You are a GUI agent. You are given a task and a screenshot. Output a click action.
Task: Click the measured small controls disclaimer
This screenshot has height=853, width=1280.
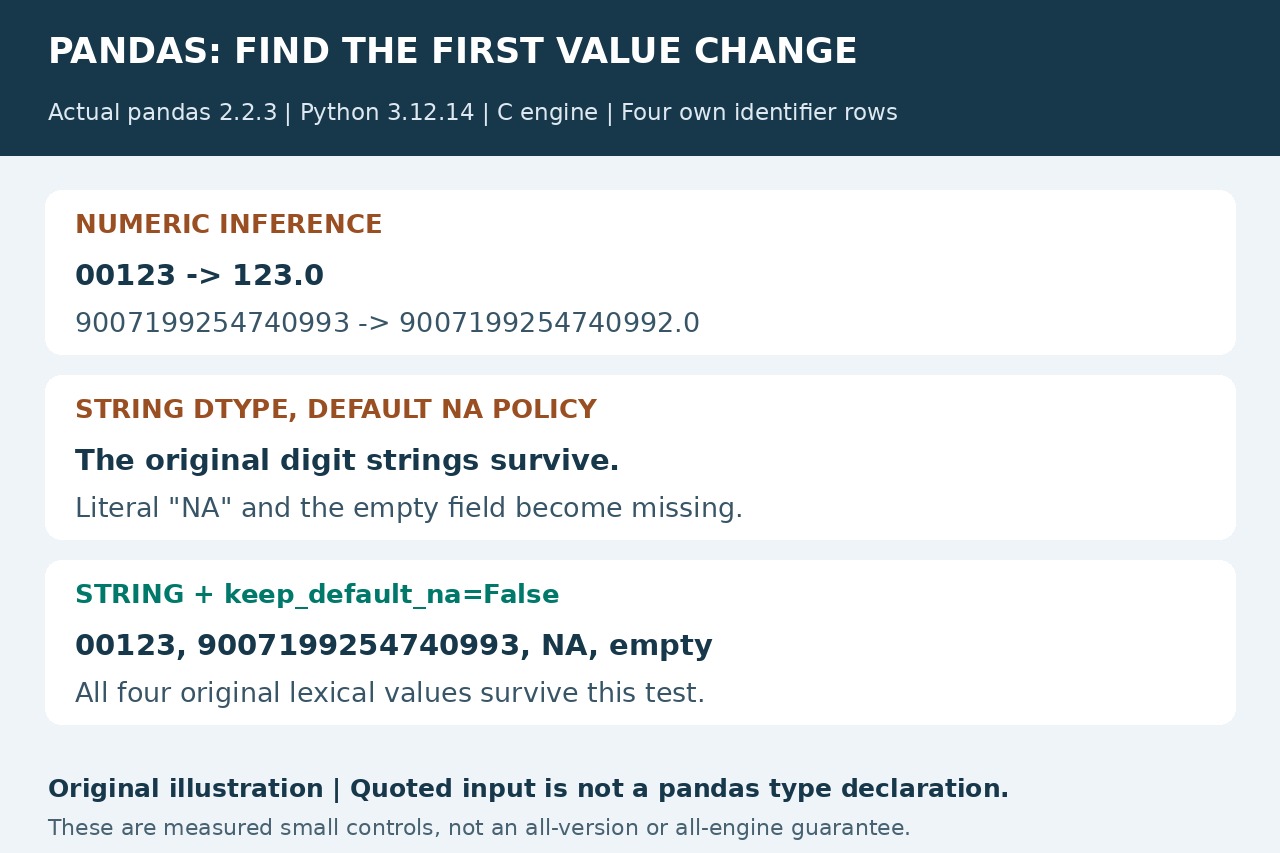479,828
